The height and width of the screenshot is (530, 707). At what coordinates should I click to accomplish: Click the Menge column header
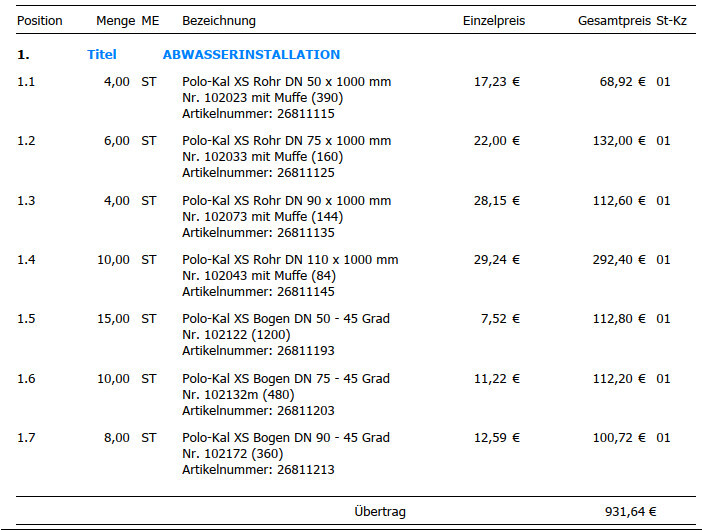point(115,21)
